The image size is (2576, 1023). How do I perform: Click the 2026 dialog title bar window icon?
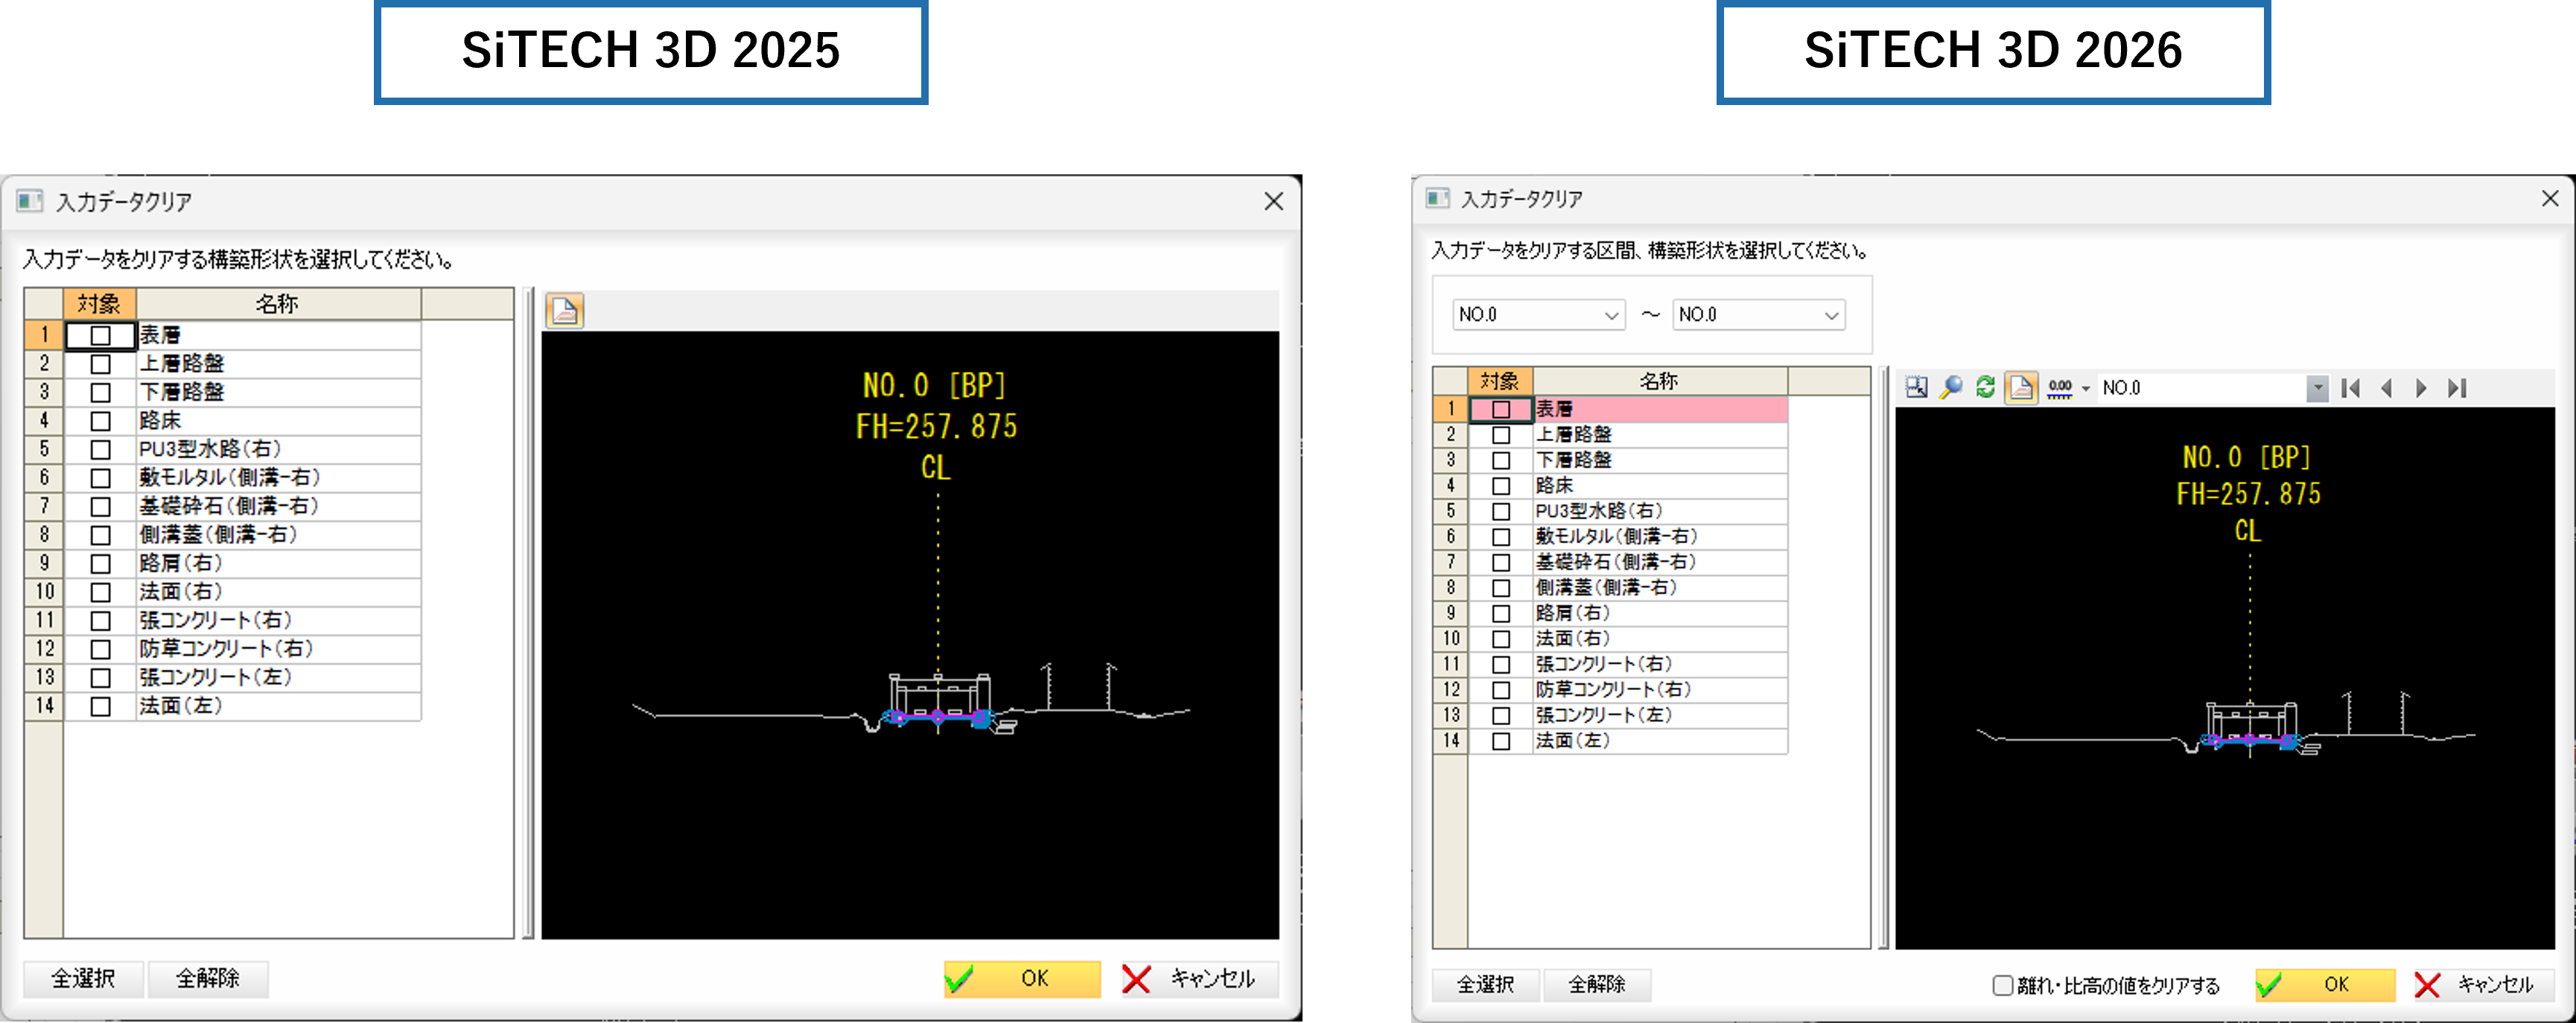pos(1437,198)
